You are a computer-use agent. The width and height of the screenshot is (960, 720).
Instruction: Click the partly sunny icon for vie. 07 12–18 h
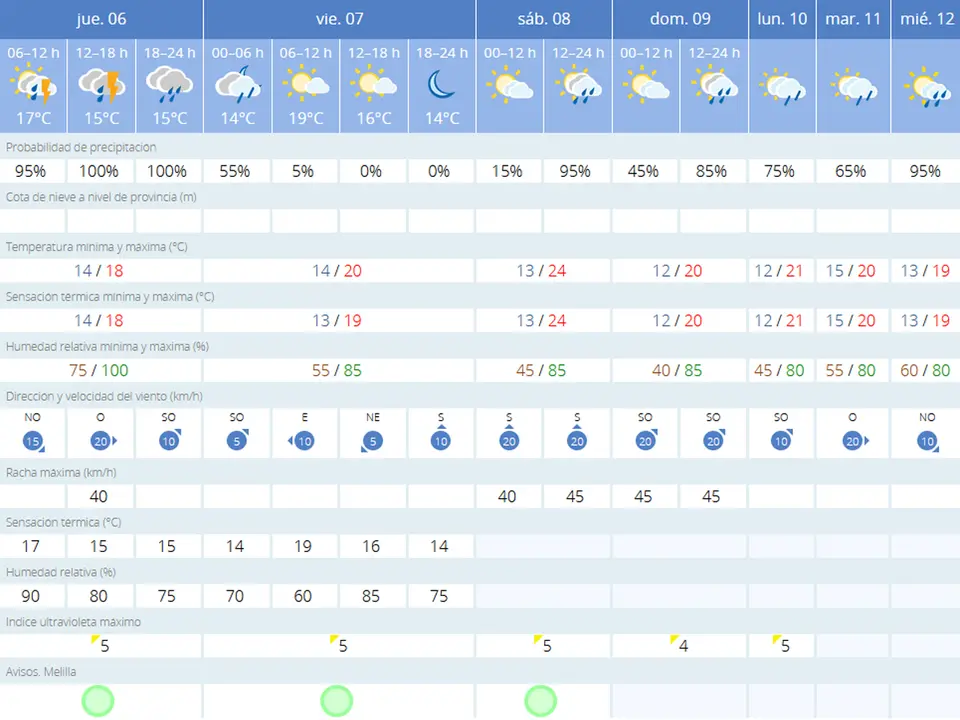pyautogui.click(x=373, y=84)
